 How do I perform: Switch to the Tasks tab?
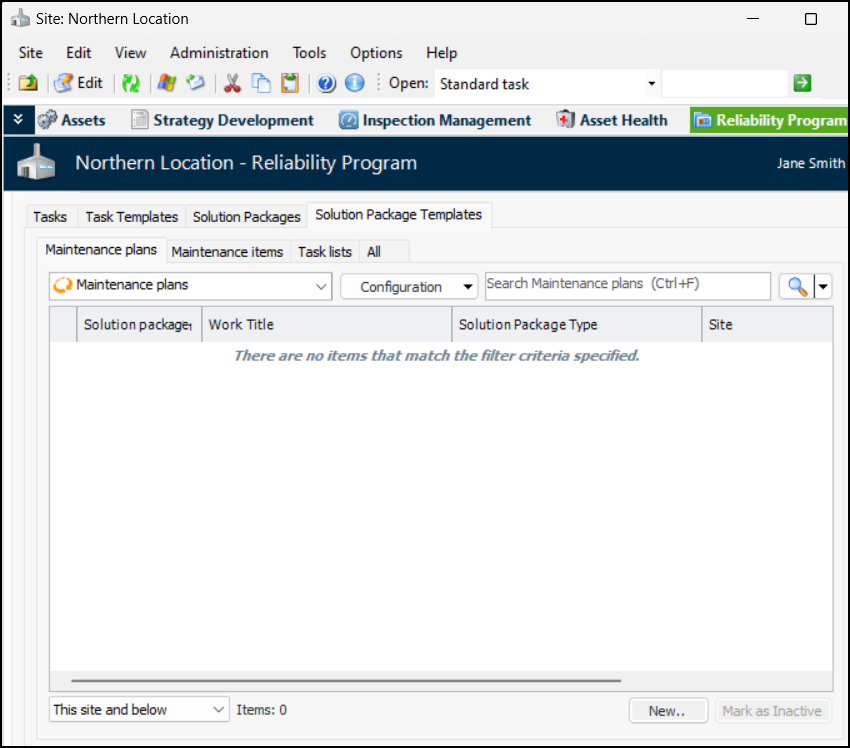pos(50,216)
